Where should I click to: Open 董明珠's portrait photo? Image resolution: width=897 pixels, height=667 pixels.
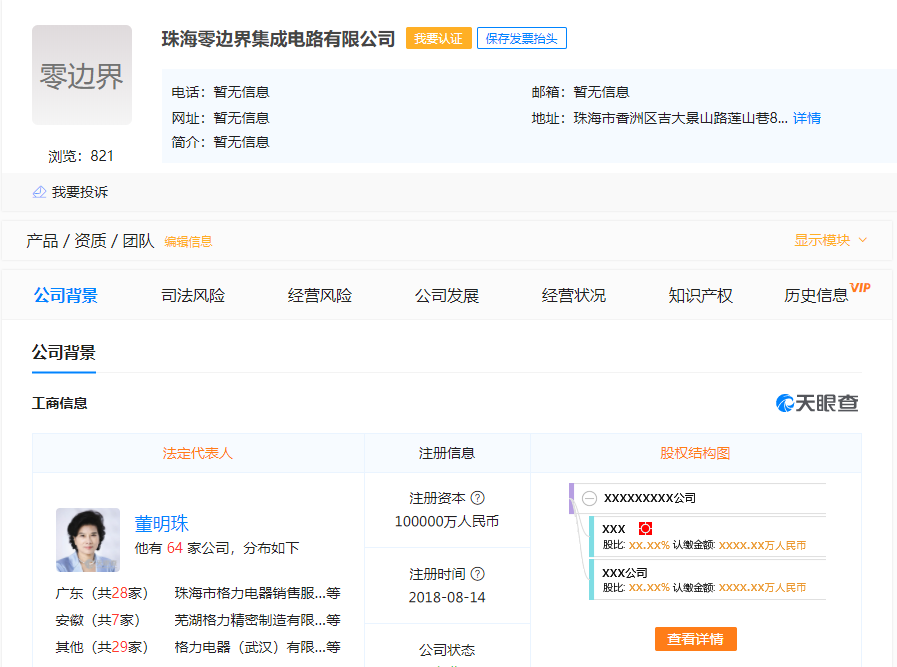point(88,540)
